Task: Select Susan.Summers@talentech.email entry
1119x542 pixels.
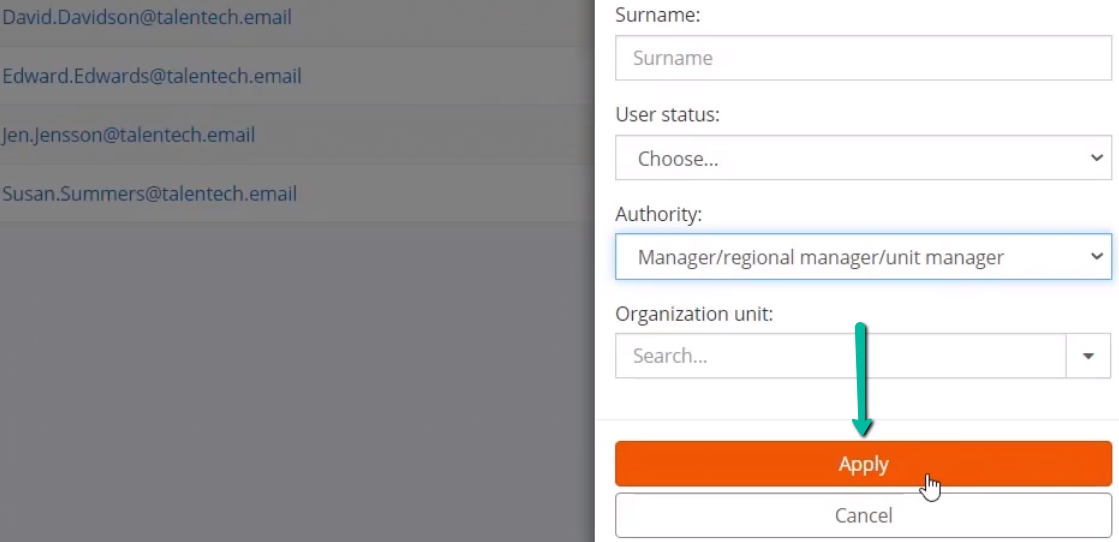Action: [x=149, y=194]
